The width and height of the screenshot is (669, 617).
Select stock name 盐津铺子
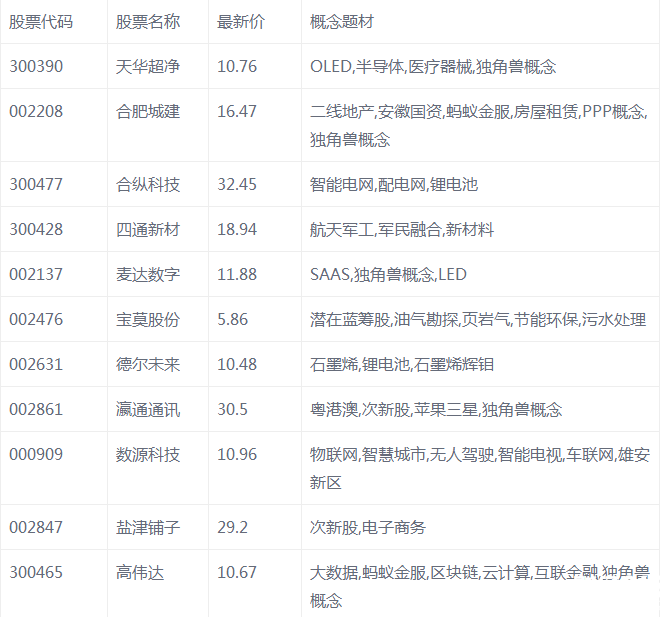[148, 528]
